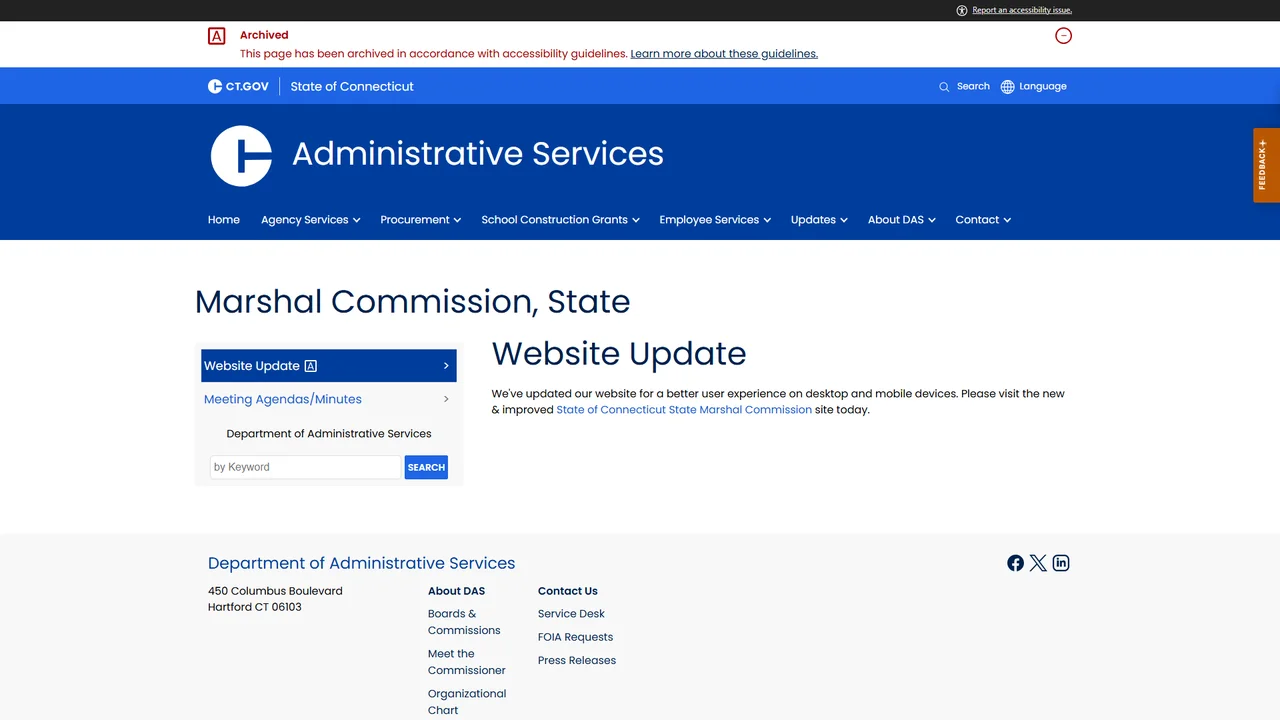1280x720 pixels.
Task: Click the CT.GOV logo
Action: [238, 86]
